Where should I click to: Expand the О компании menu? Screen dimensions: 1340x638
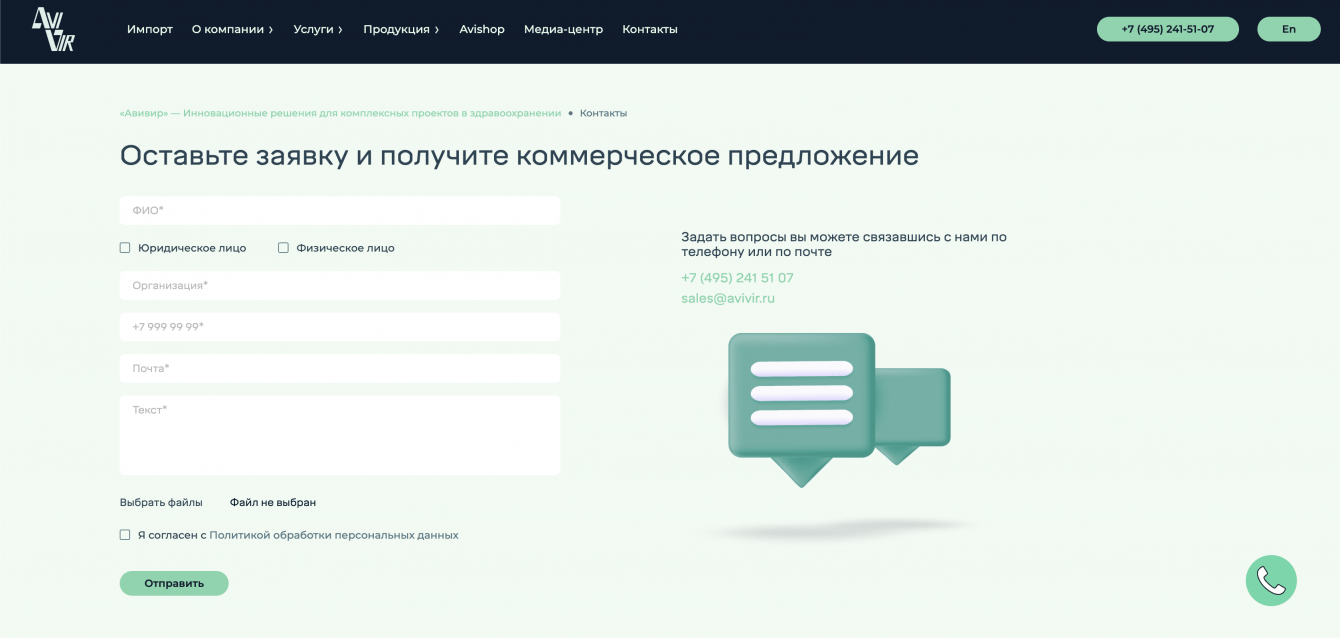point(232,29)
